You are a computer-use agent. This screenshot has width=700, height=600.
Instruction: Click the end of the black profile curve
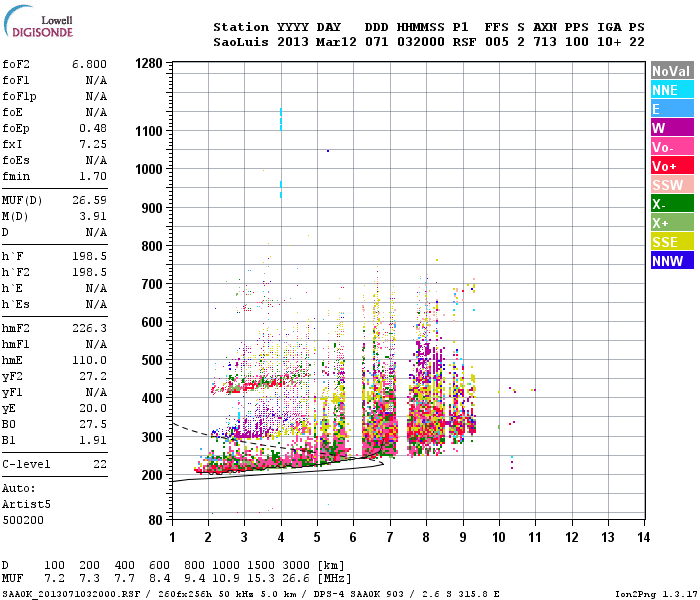click(x=383, y=464)
